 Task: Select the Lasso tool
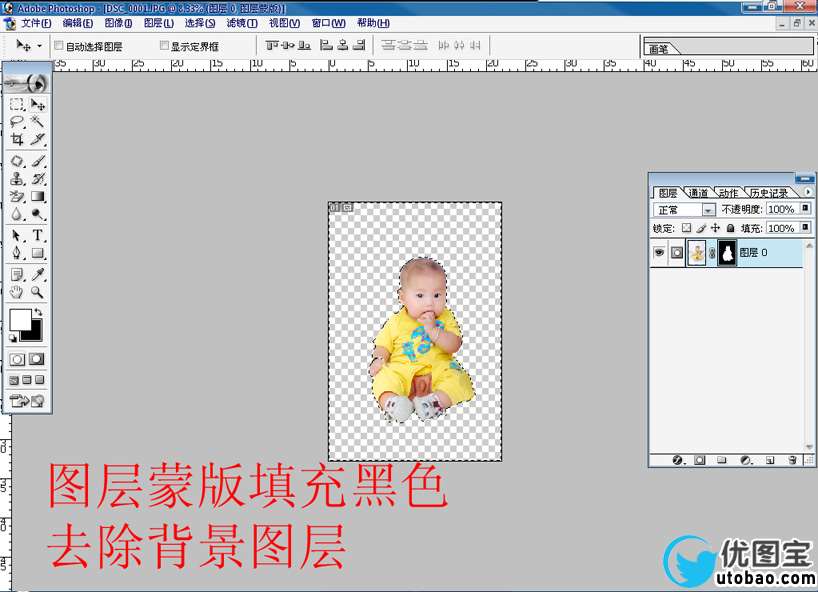click(x=17, y=122)
